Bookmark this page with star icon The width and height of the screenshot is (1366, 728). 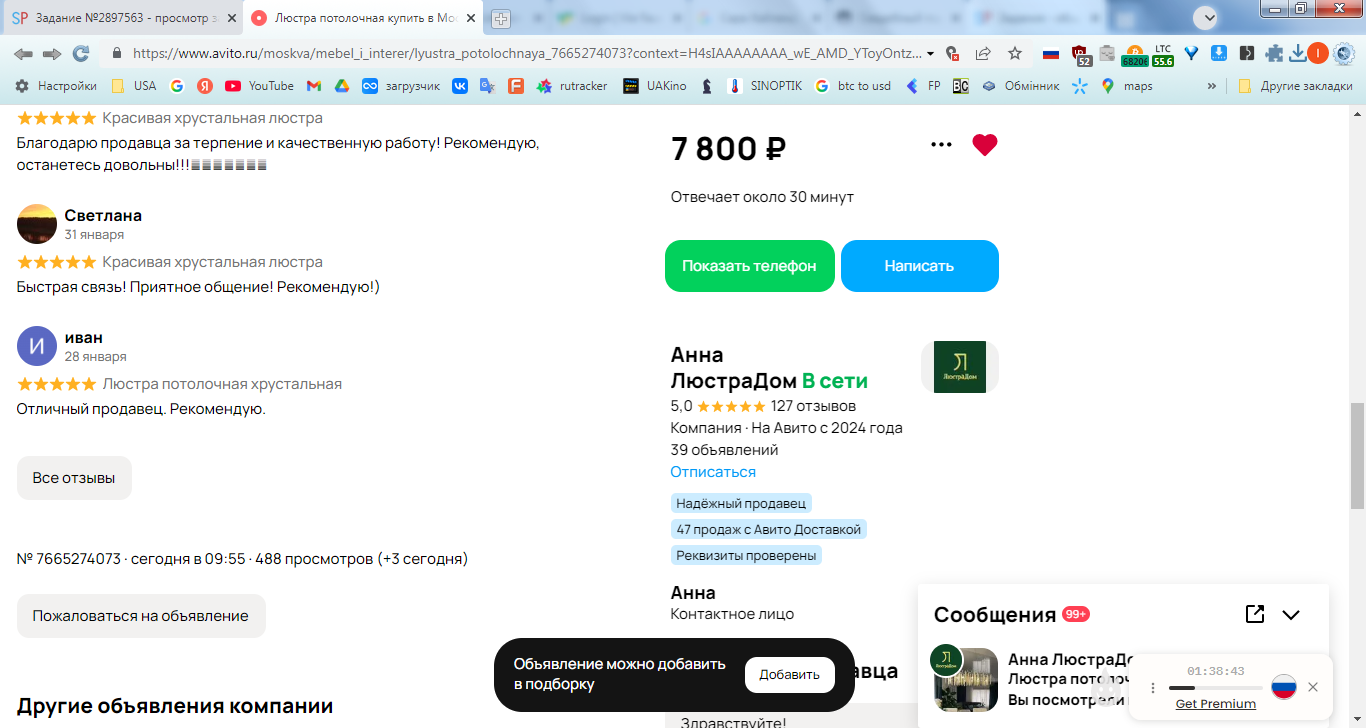pyautogui.click(x=1015, y=53)
